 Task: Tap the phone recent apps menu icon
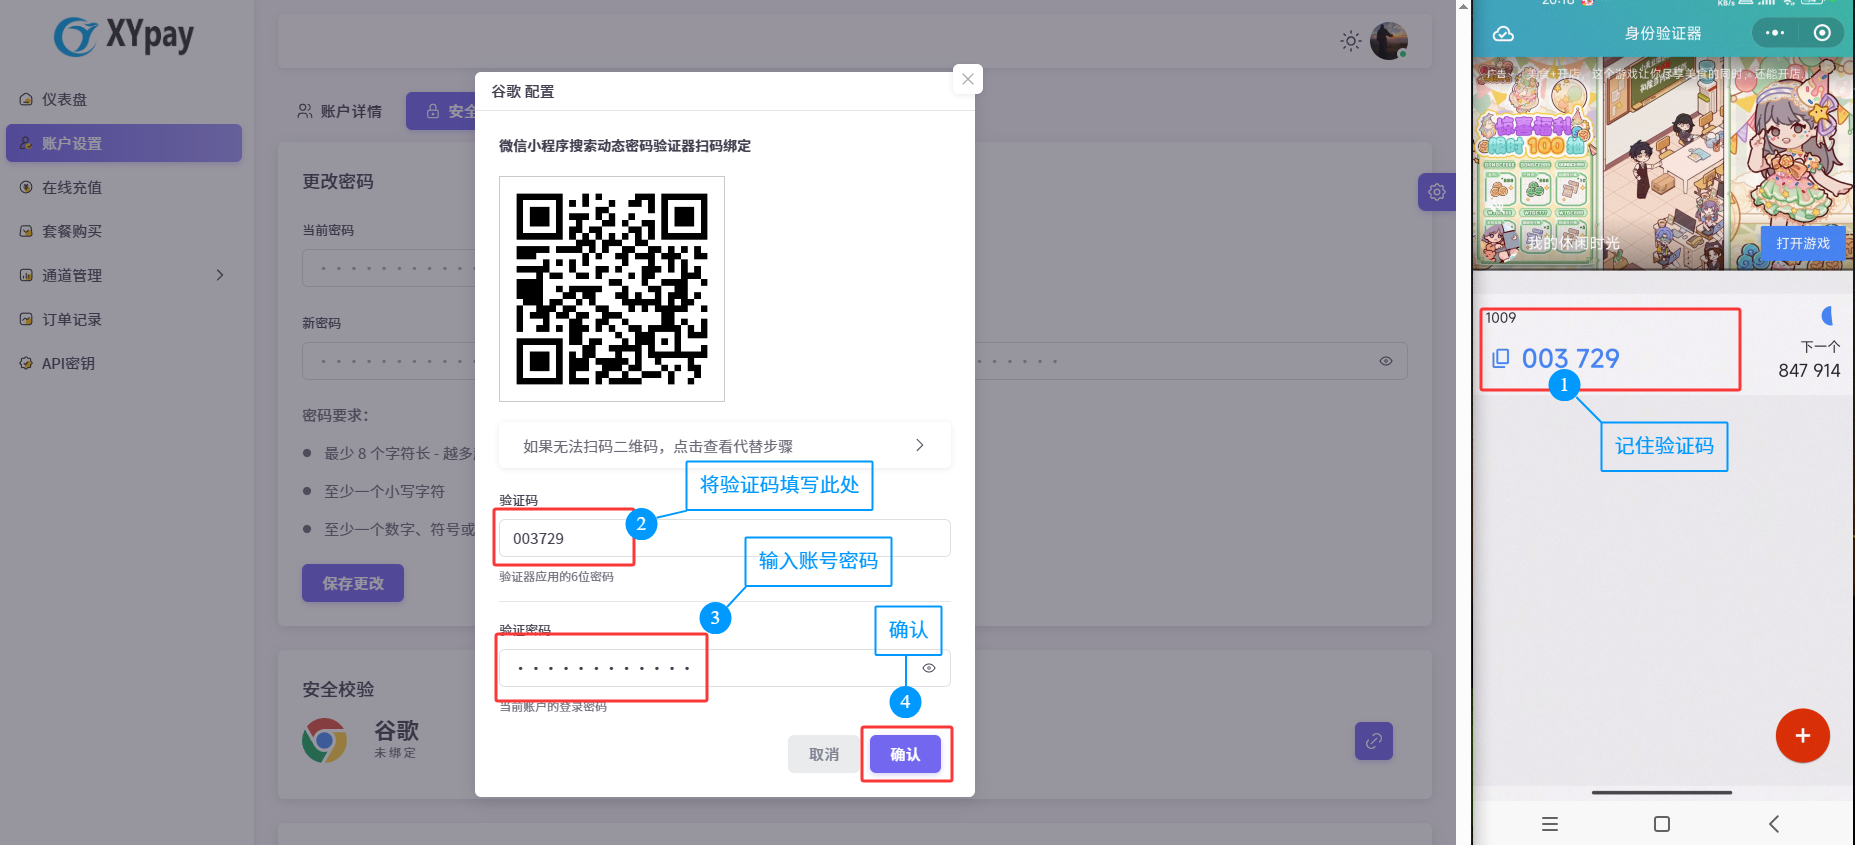click(1550, 824)
